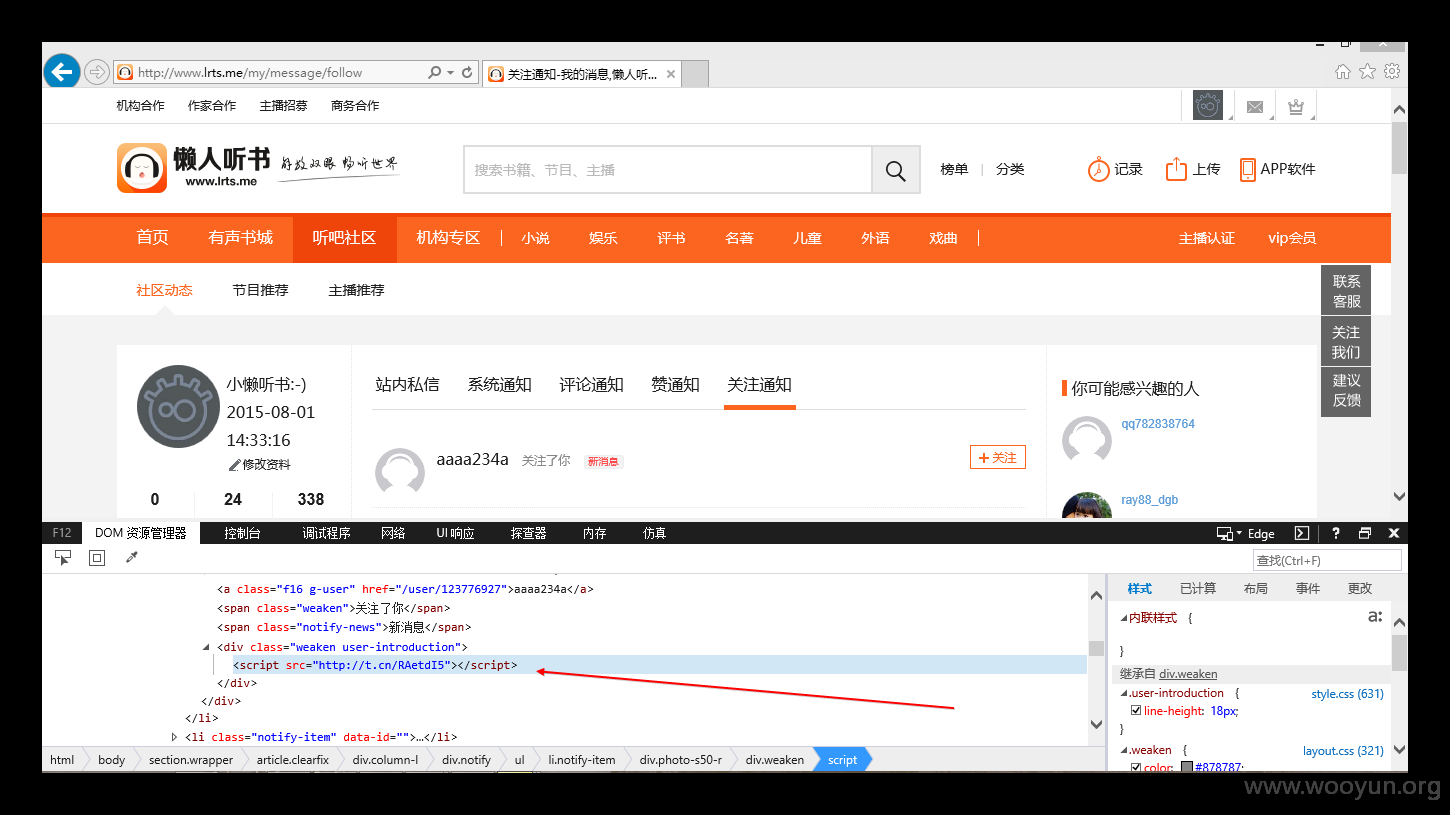
Task: Select the section.wrapper breadcrumb
Action: point(191,760)
